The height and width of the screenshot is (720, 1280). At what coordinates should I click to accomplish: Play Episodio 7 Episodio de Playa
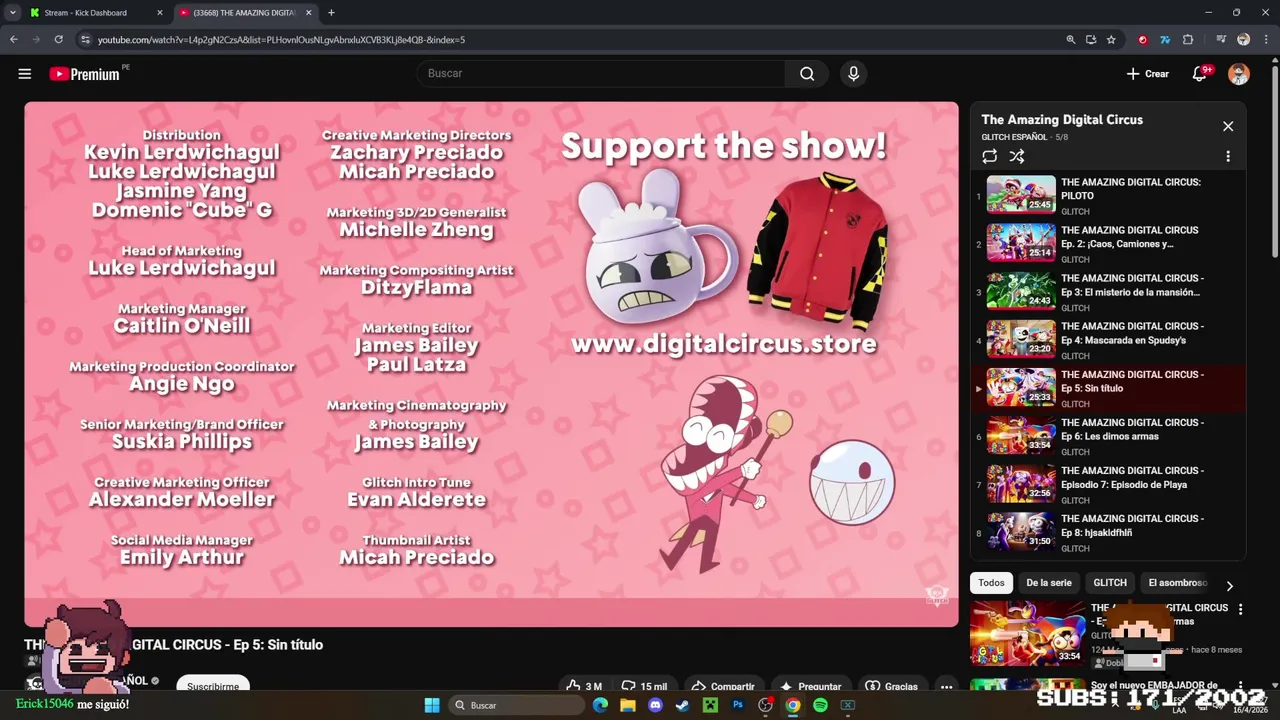click(x=1107, y=483)
